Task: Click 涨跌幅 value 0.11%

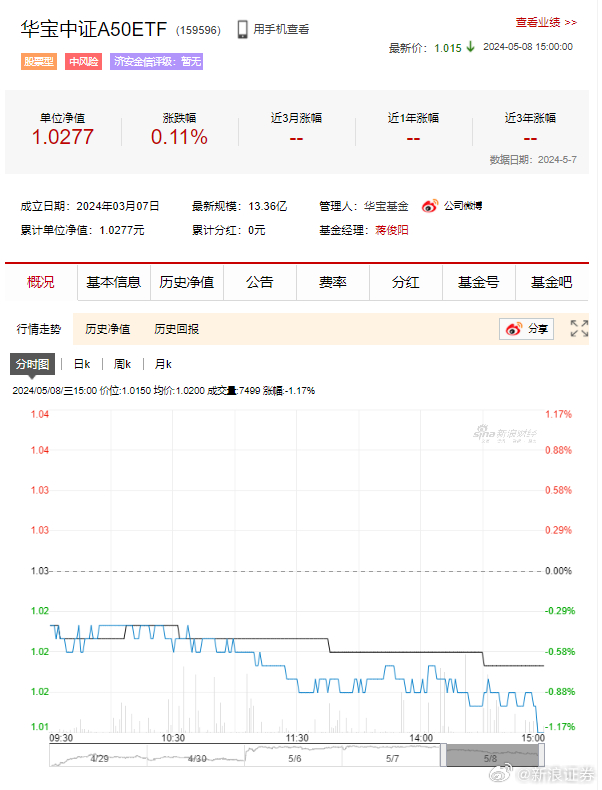Action: 179,137
